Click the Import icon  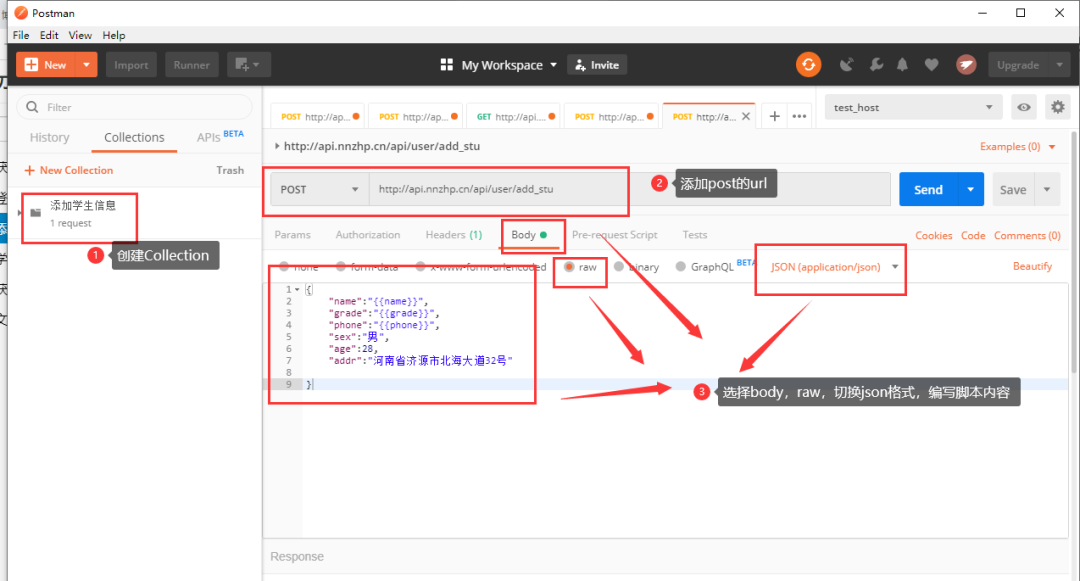coord(131,64)
